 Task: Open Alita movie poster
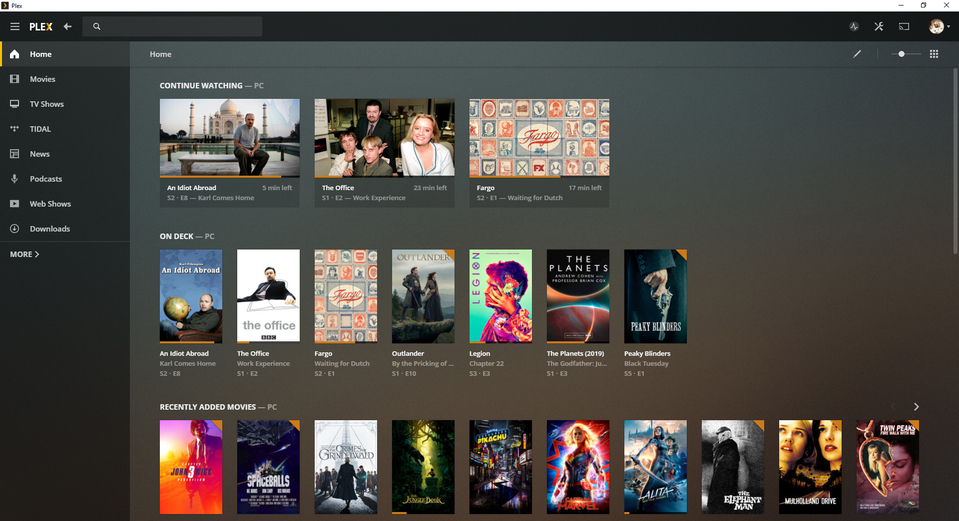click(655, 467)
